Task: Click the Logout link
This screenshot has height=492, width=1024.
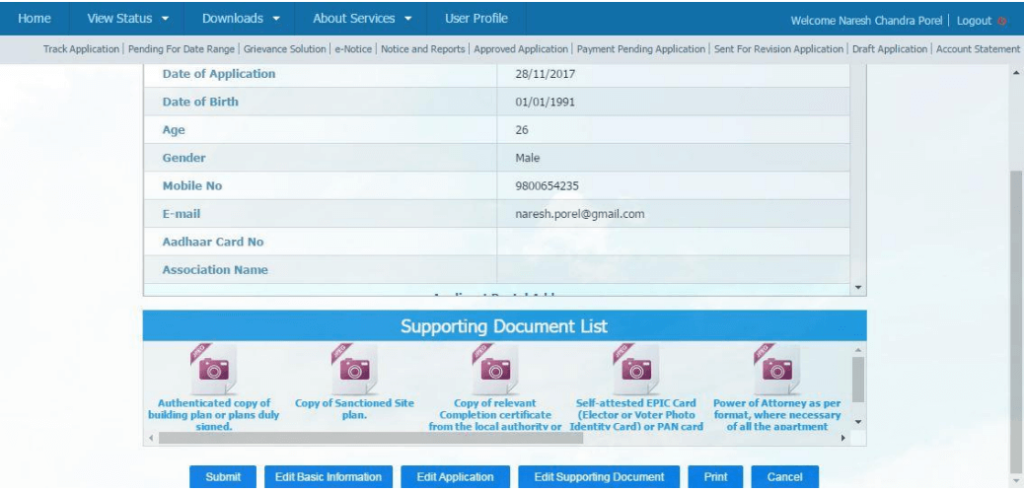Action: coord(974,21)
